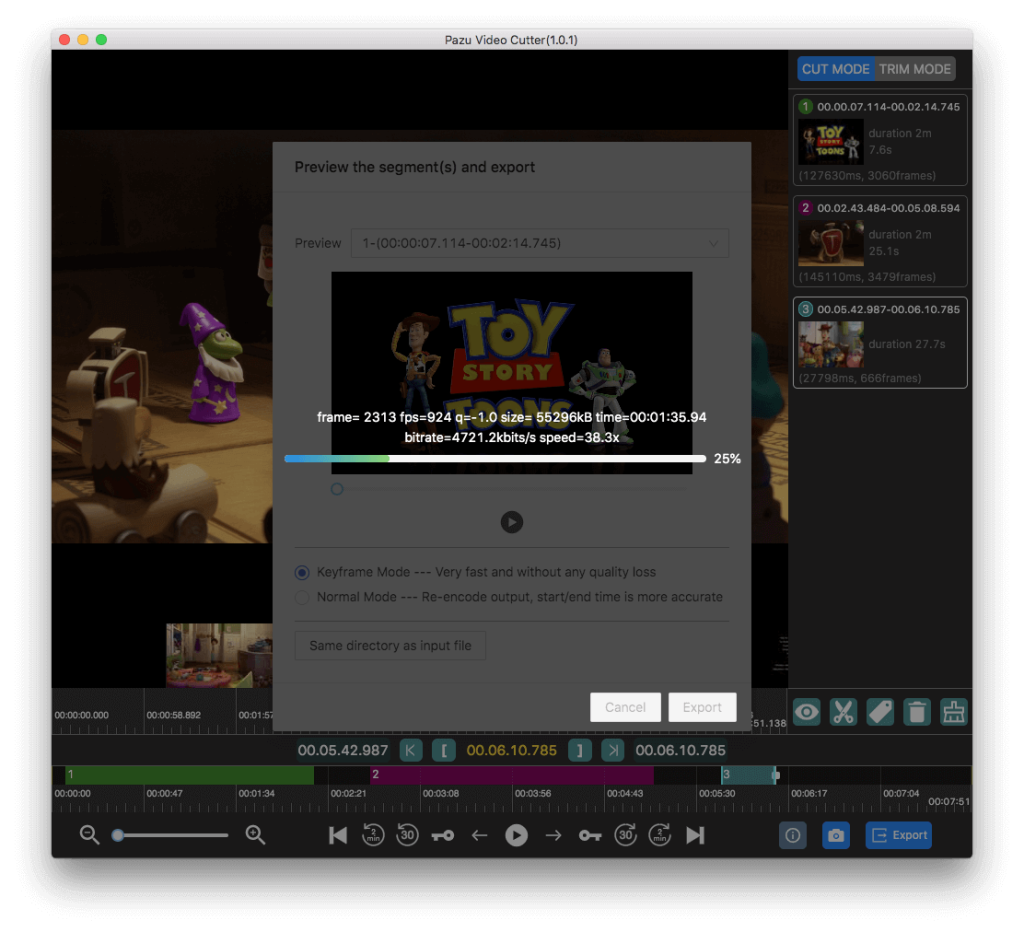
Task: Jump to segment end marker button
Action: tap(613, 750)
